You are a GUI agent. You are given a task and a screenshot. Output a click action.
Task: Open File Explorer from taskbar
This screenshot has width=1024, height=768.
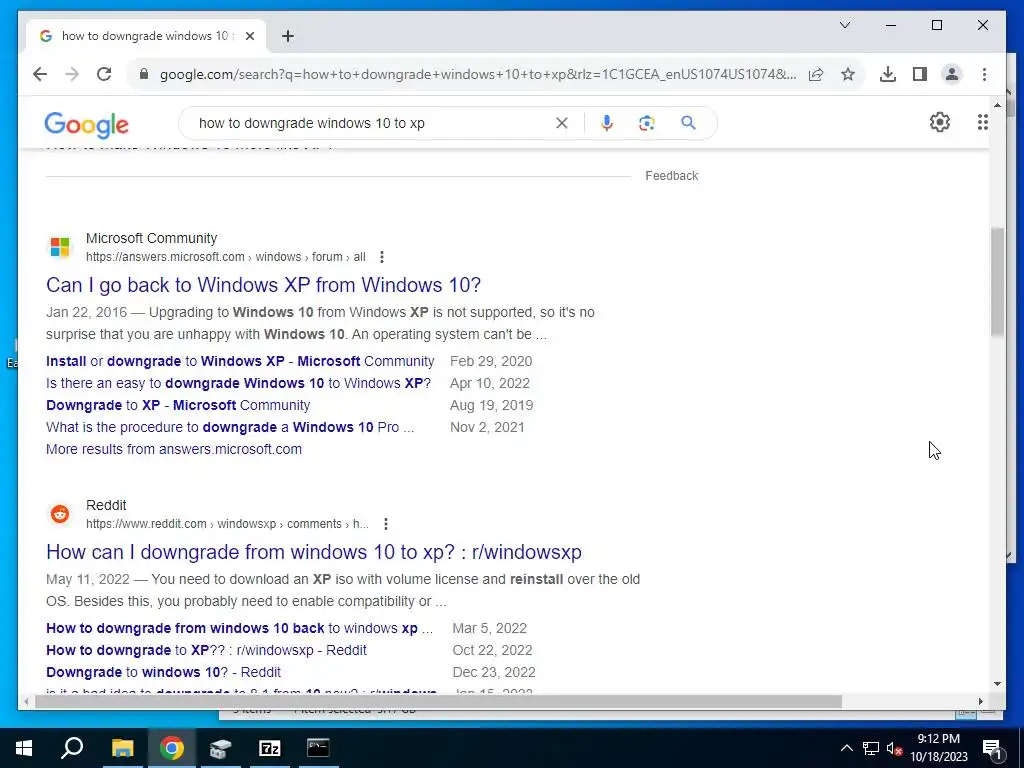pyautogui.click(x=122, y=748)
